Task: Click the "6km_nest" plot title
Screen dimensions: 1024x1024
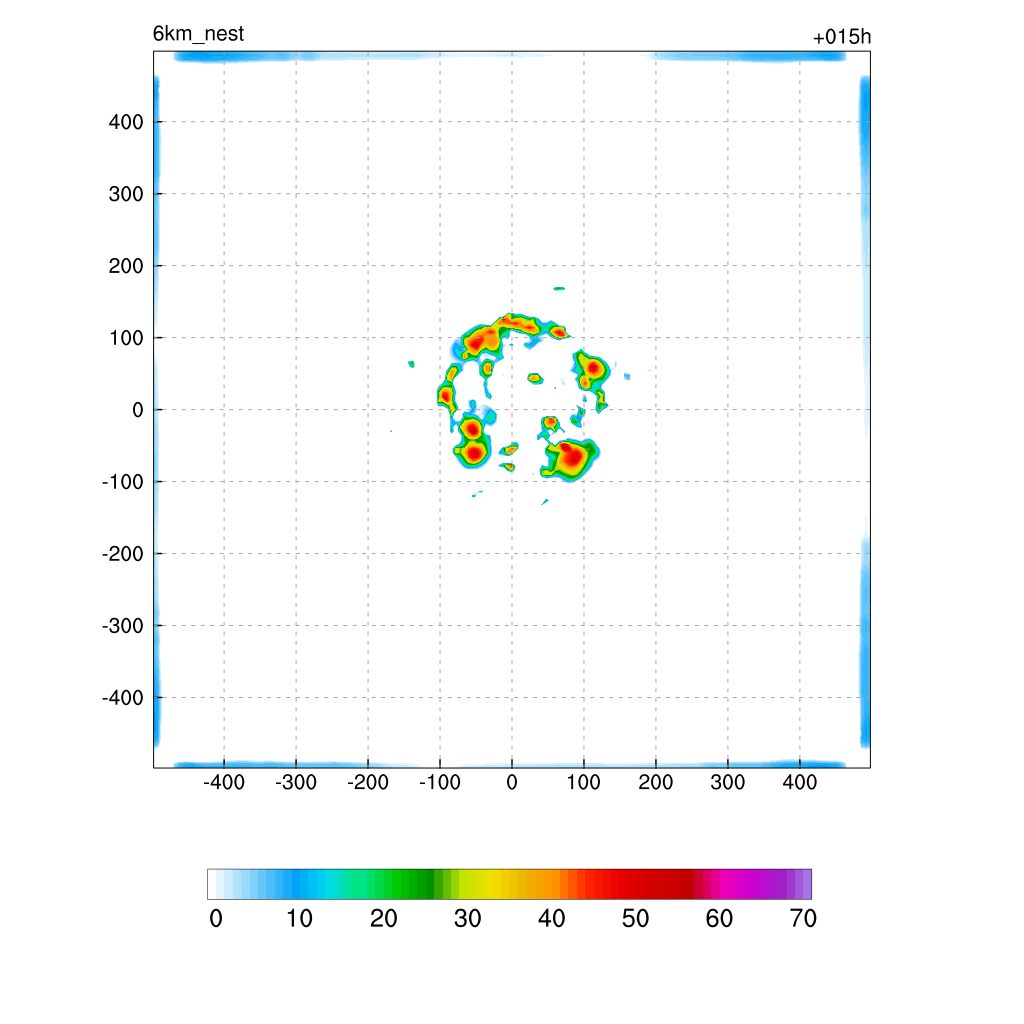Action: 198,34
